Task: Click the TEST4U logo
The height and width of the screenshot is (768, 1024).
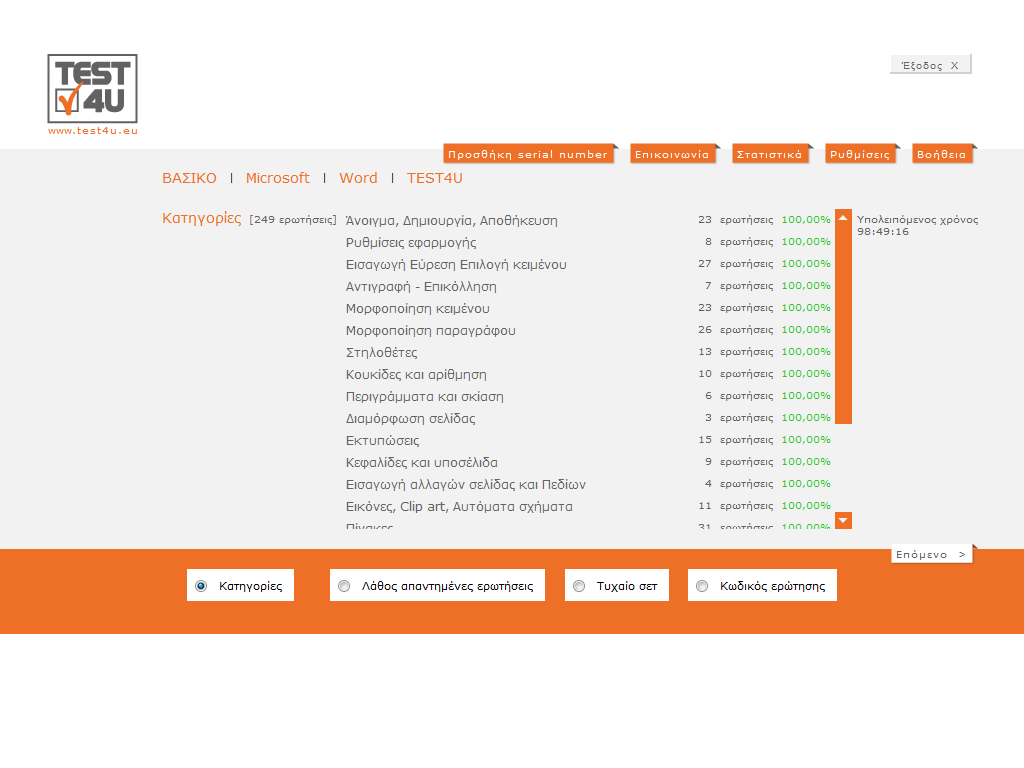Action: [92, 88]
